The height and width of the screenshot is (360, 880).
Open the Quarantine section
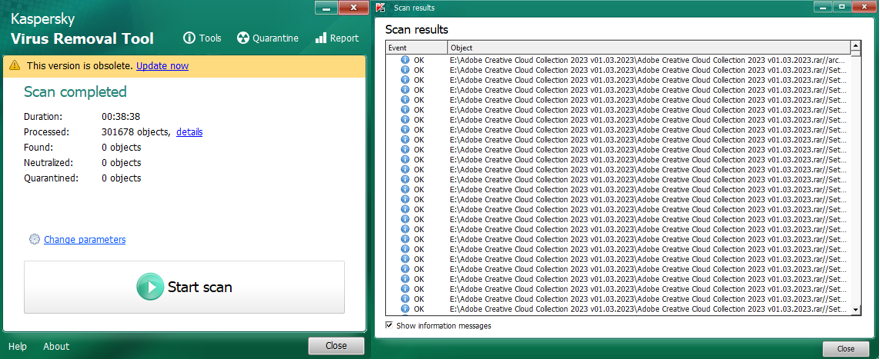[x=268, y=38]
